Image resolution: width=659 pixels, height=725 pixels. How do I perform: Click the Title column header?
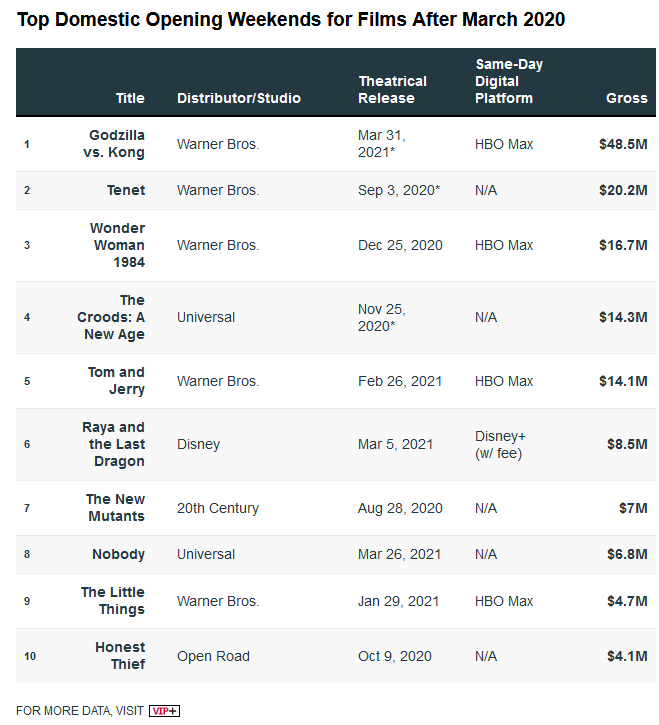tap(130, 98)
